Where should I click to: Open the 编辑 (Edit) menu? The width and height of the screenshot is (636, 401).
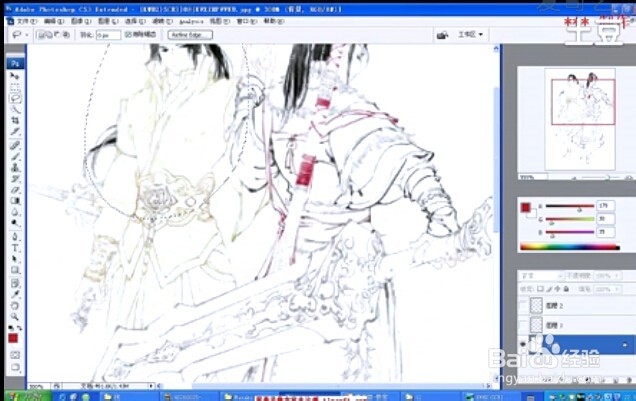click(x=54, y=21)
